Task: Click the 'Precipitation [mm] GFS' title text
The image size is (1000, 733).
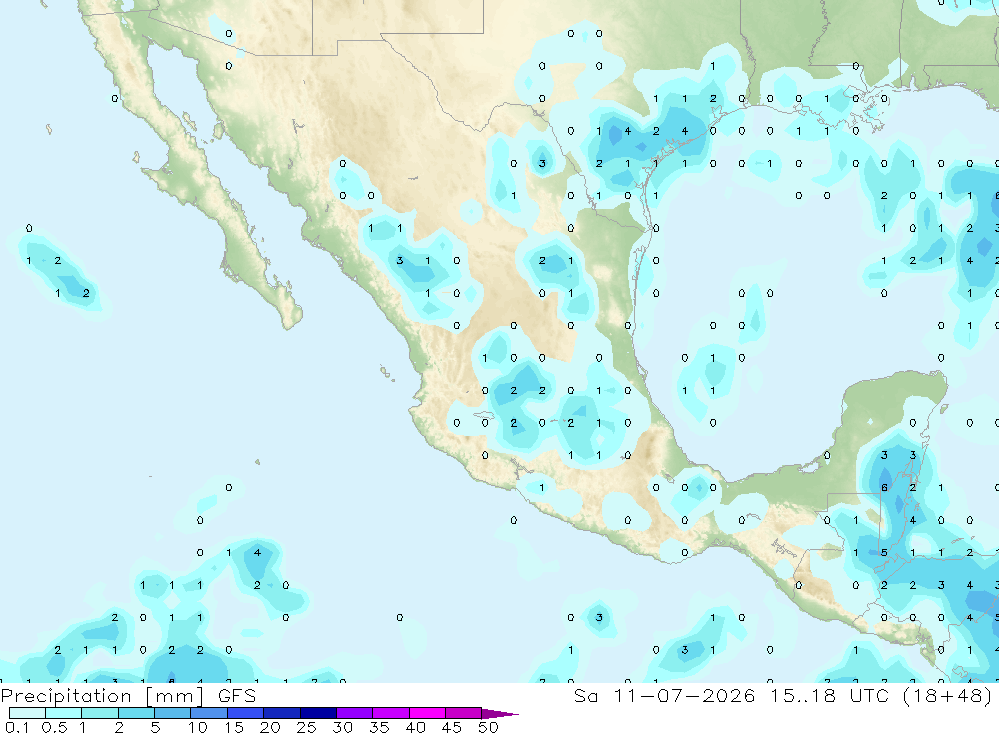Action: (x=128, y=696)
